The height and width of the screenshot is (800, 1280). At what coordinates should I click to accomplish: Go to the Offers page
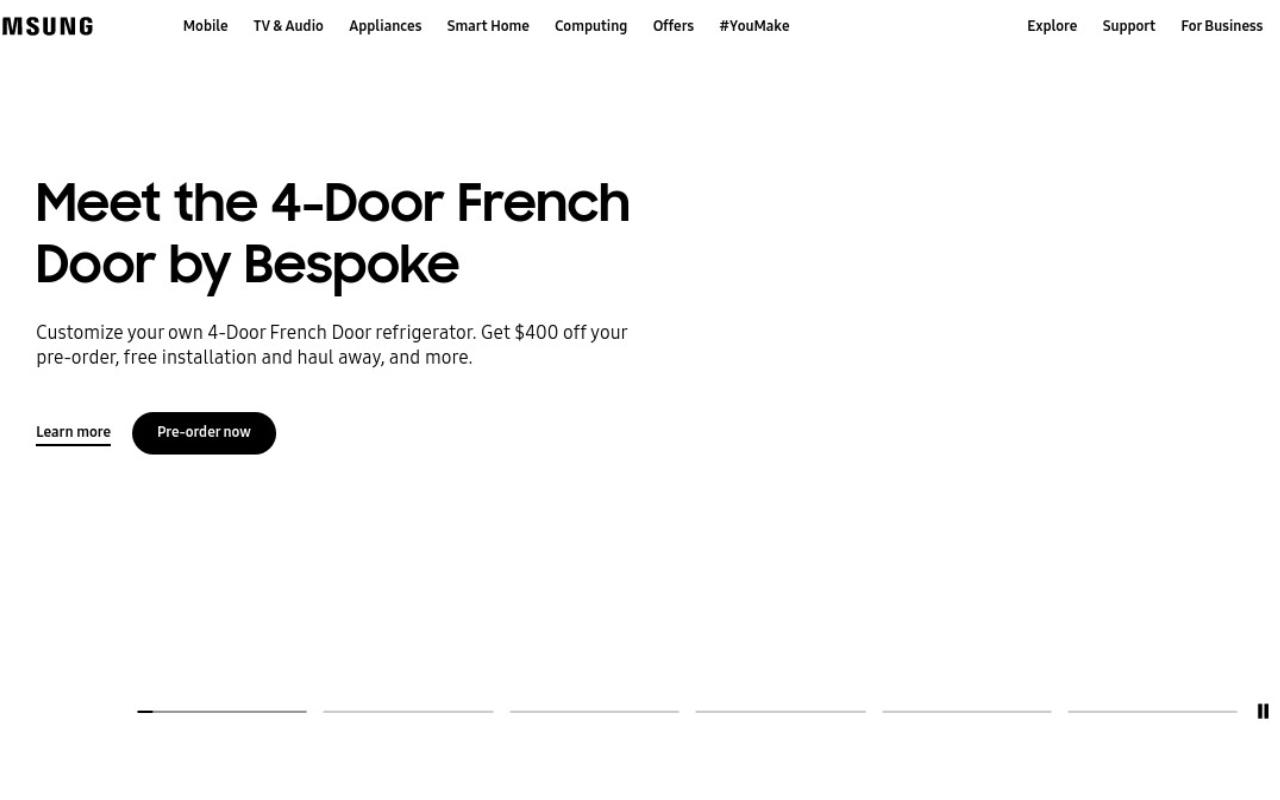673,26
